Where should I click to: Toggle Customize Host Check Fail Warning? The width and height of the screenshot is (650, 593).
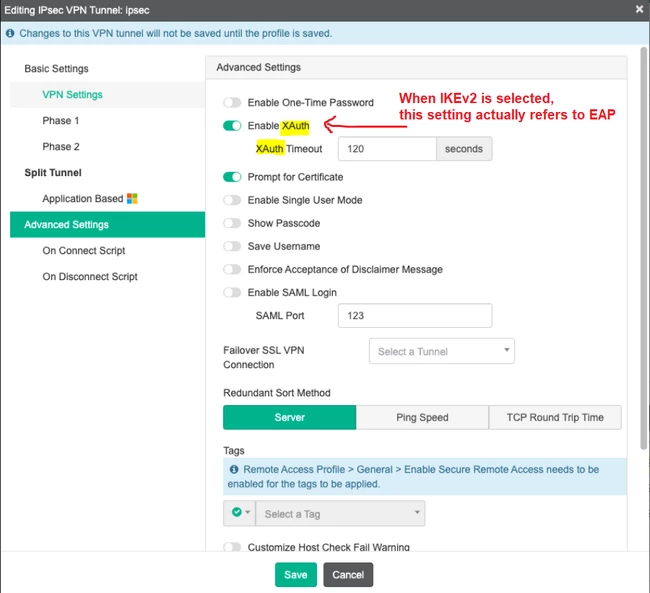pyautogui.click(x=232, y=547)
